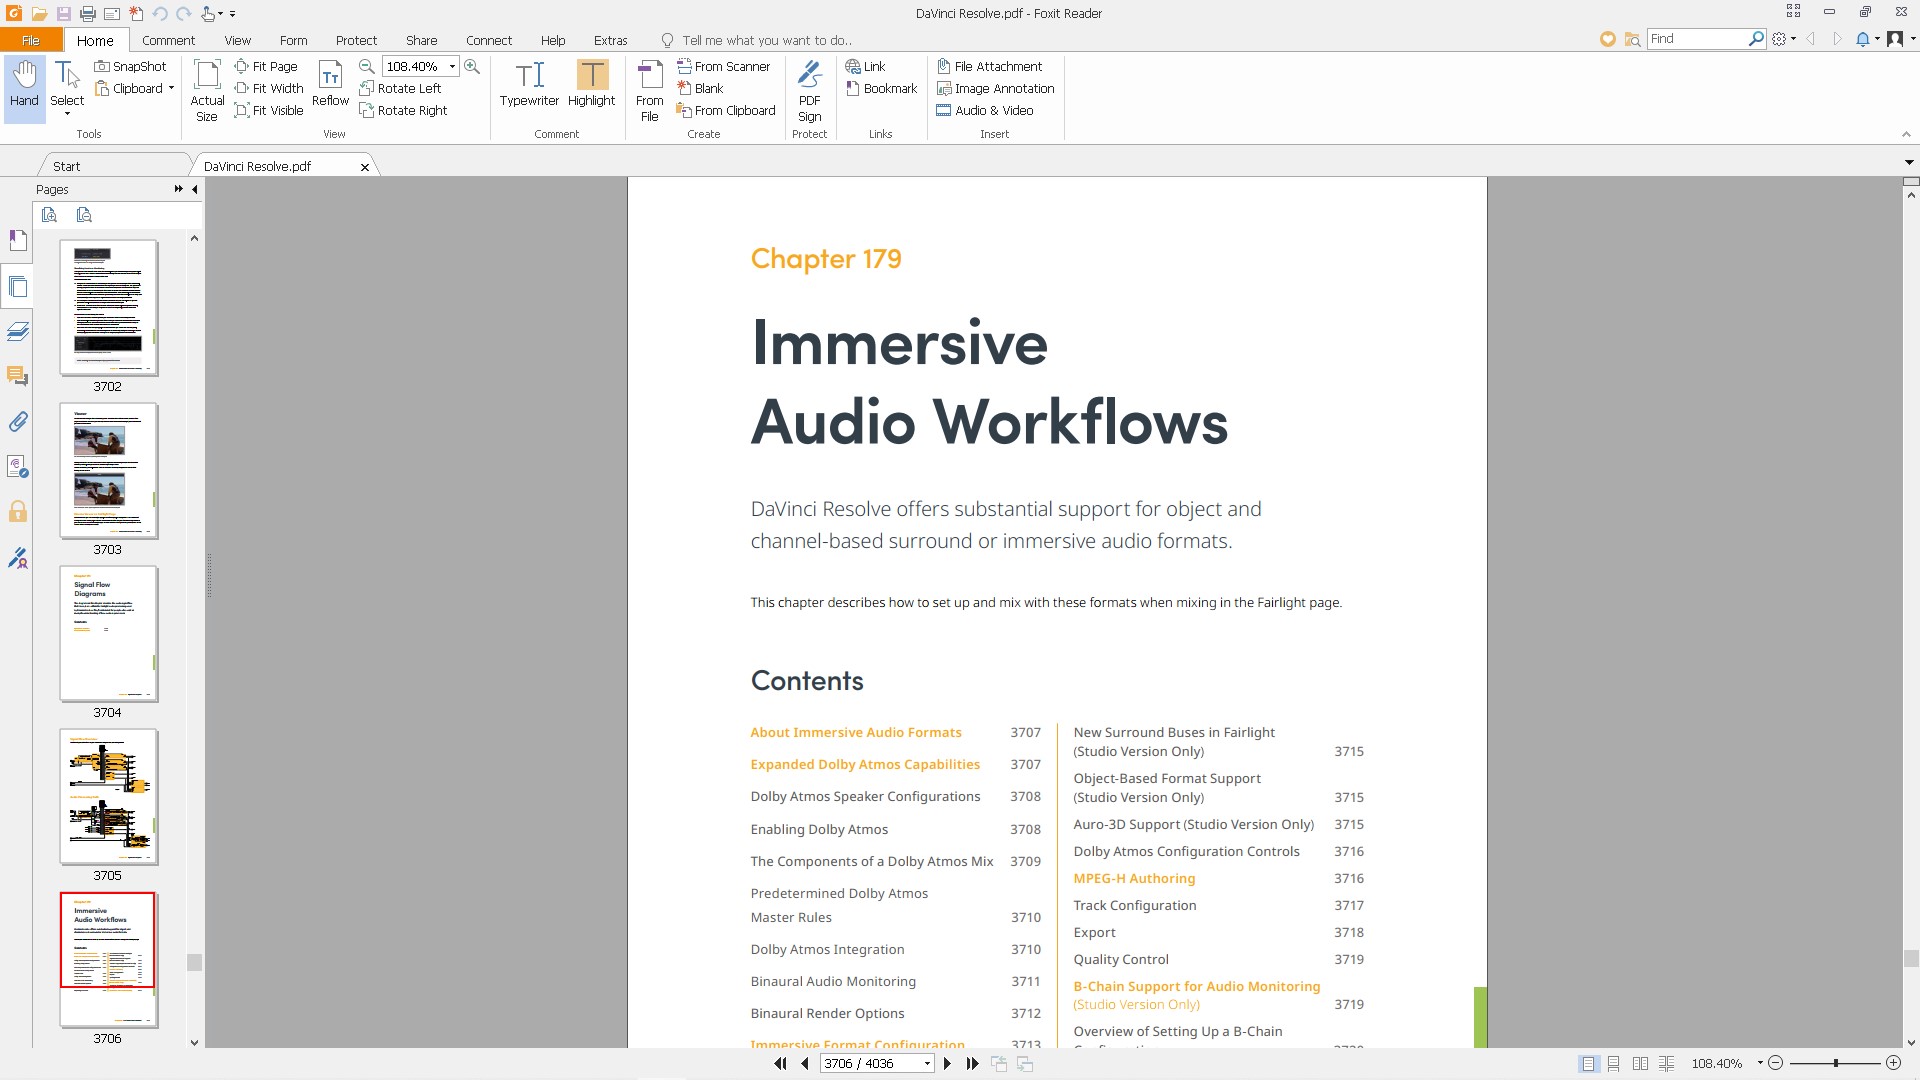Image resolution: width=1920 pixels, height=1080 pixels.
Task: Open the Comments side panel
Action: coord(17,376)
